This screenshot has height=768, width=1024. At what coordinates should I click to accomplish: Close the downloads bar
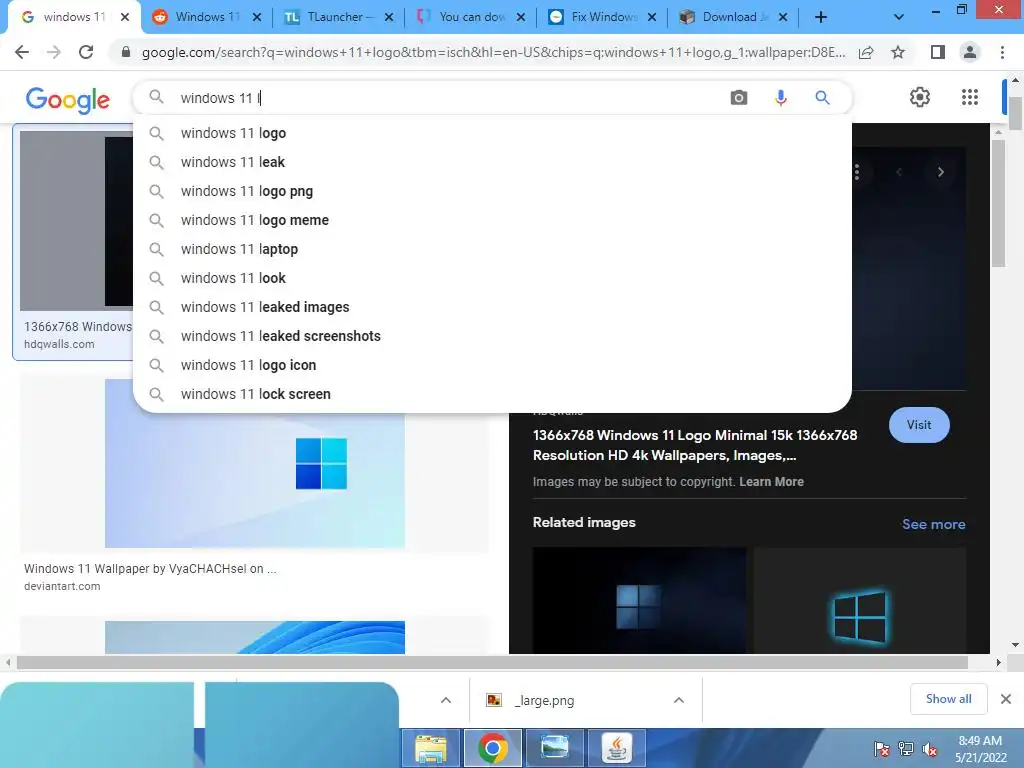point(1006,699)
